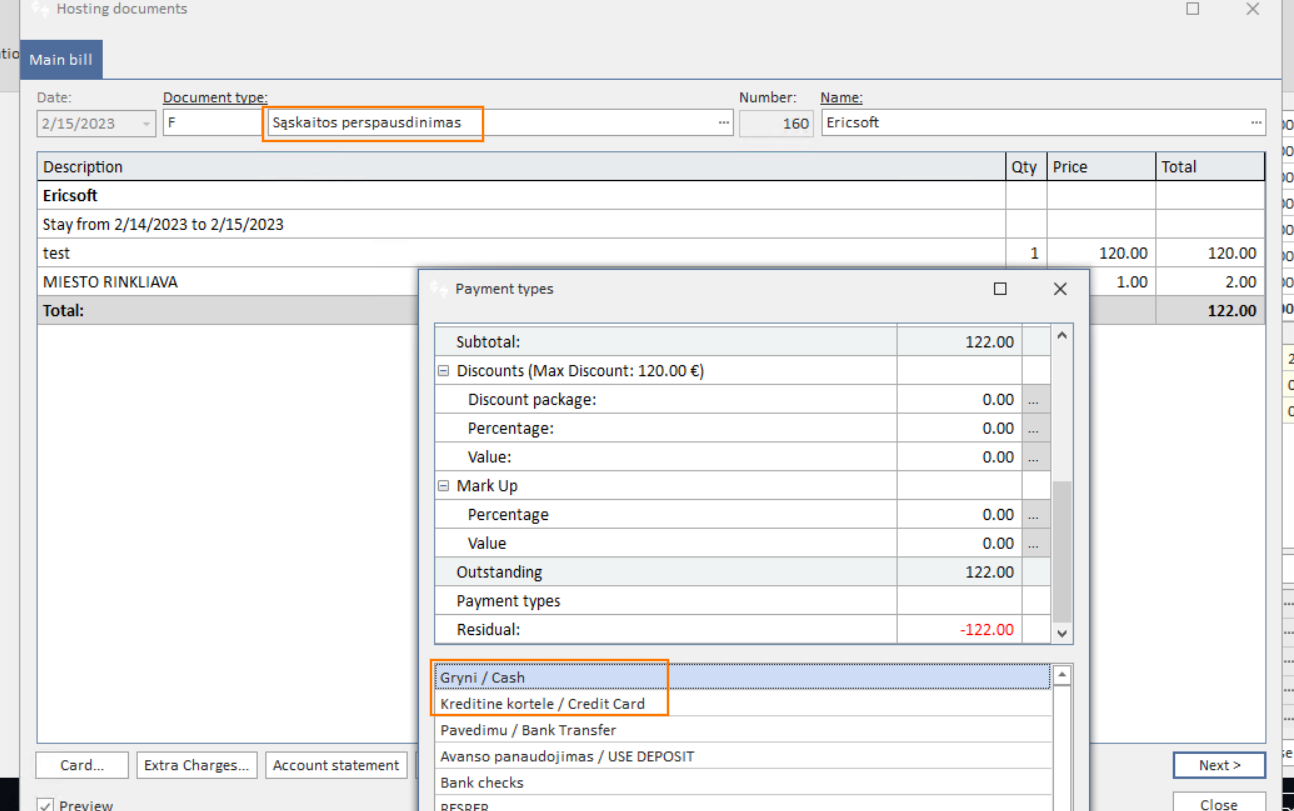Click the Total column header
The width and height of the screenshot is (1294, 811).
click(x=1210, y=167)
